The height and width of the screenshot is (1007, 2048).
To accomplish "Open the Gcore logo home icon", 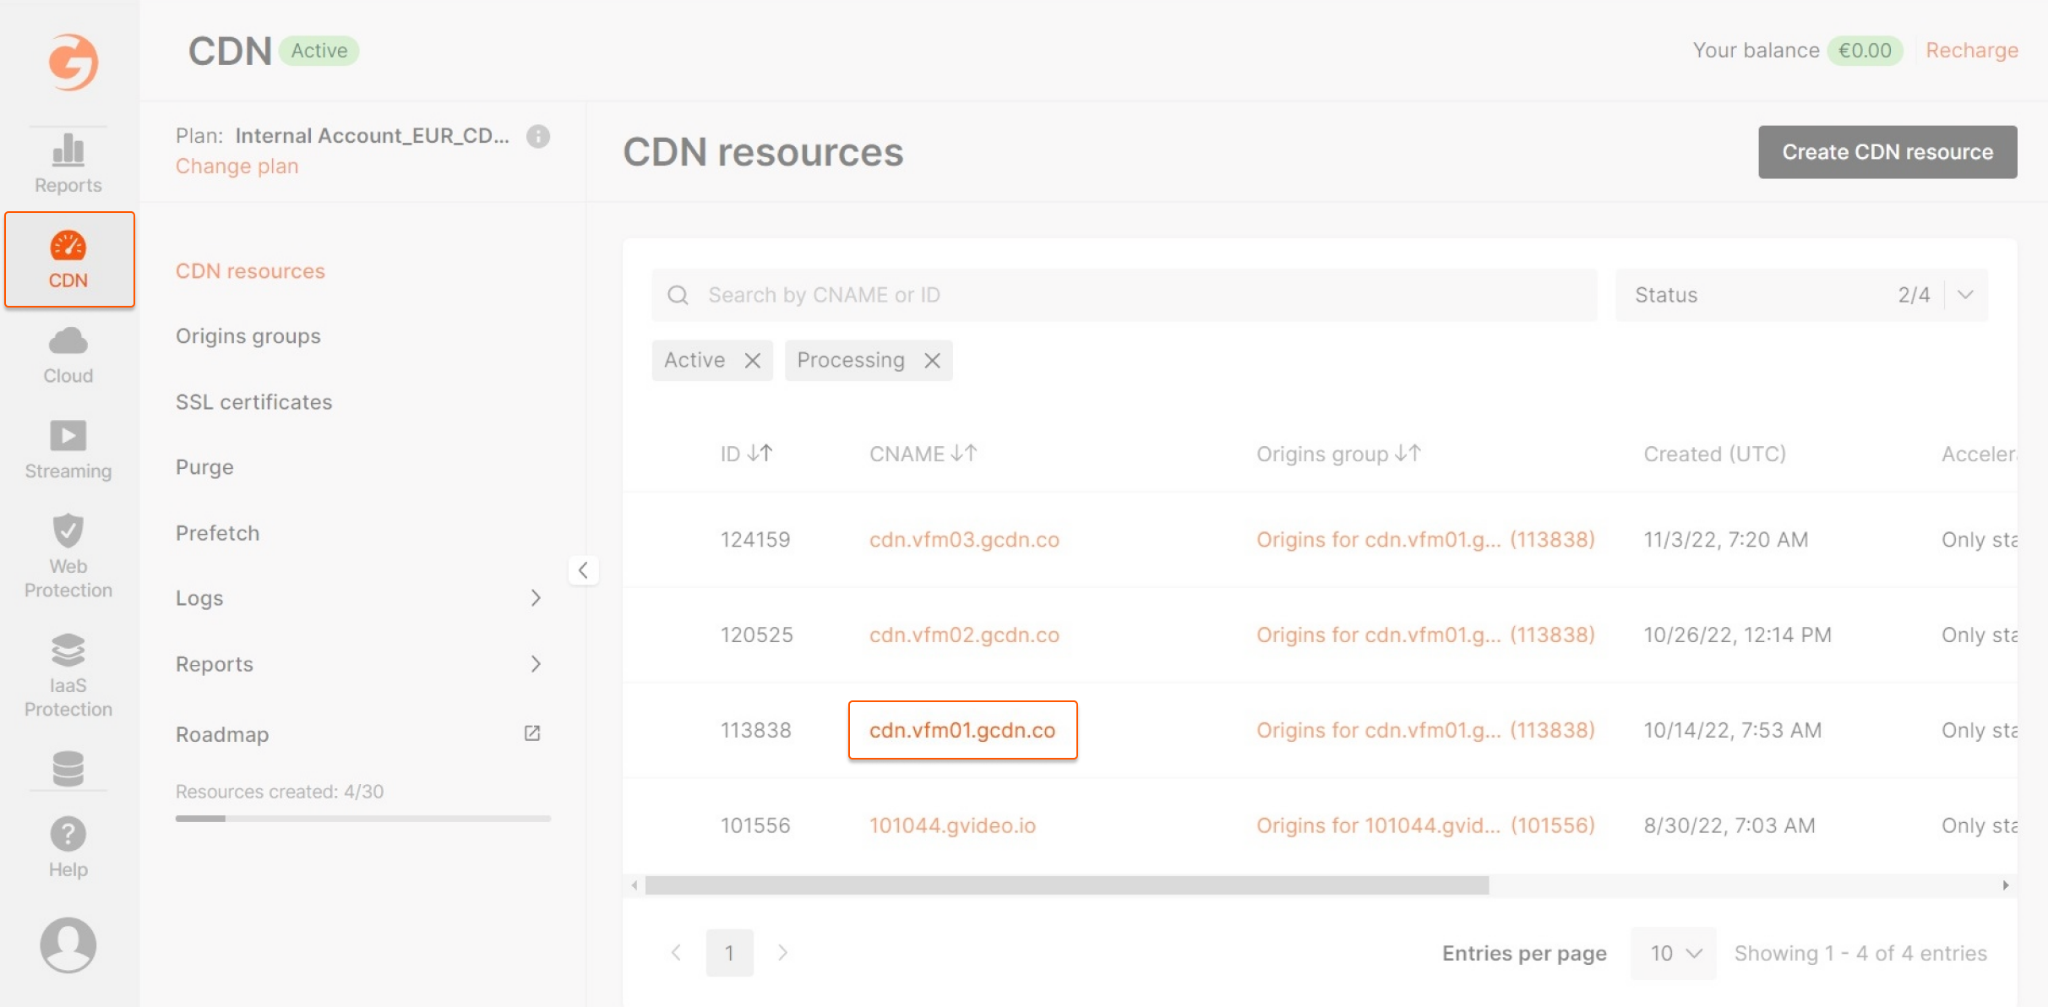I will point(68,62).
